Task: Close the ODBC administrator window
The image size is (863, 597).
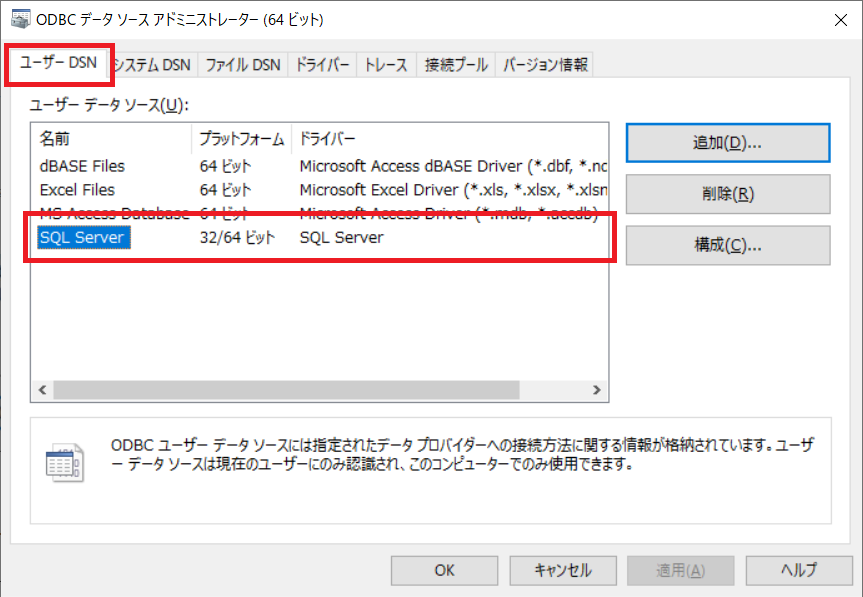Action: [x=840, y=20]
